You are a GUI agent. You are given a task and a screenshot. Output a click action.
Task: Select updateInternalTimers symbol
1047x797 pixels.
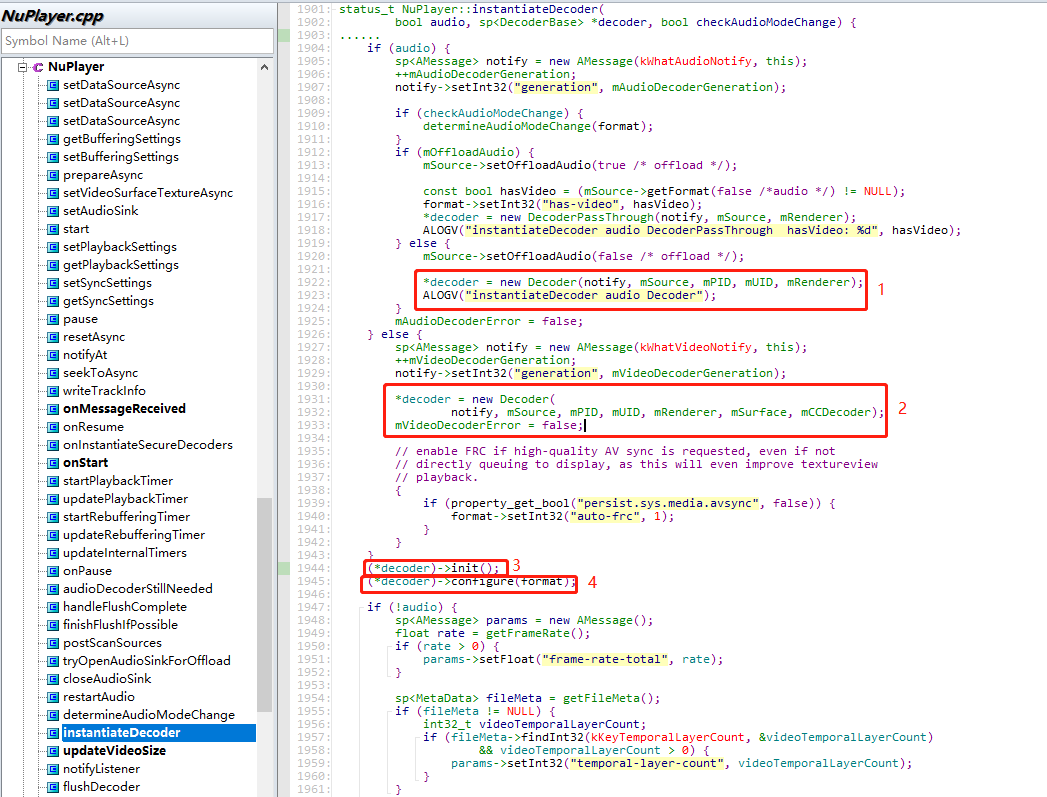(x=125, y=553)
